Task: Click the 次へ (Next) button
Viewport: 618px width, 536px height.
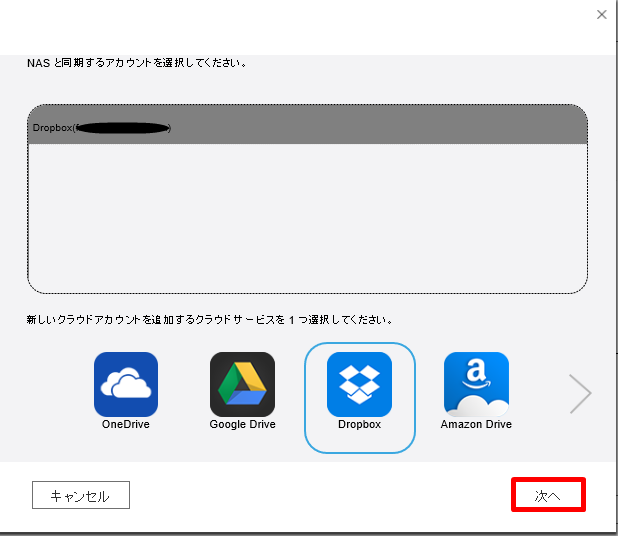Action: (x=548, y=495)
